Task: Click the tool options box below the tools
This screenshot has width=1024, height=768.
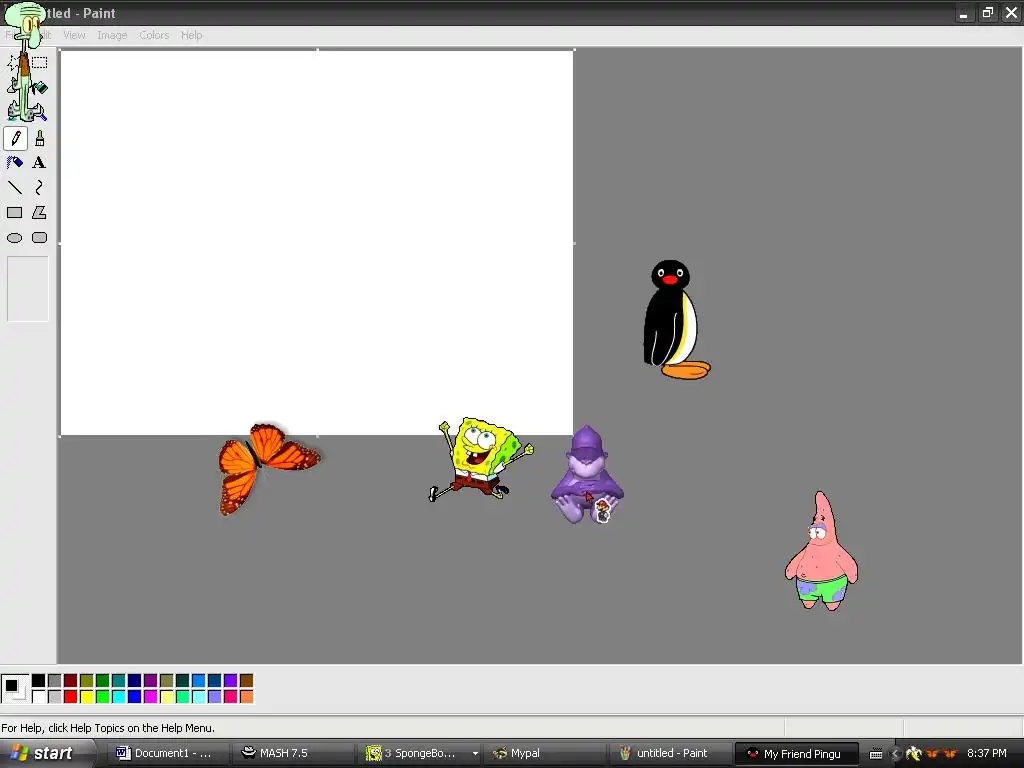Action: [27, 289]
